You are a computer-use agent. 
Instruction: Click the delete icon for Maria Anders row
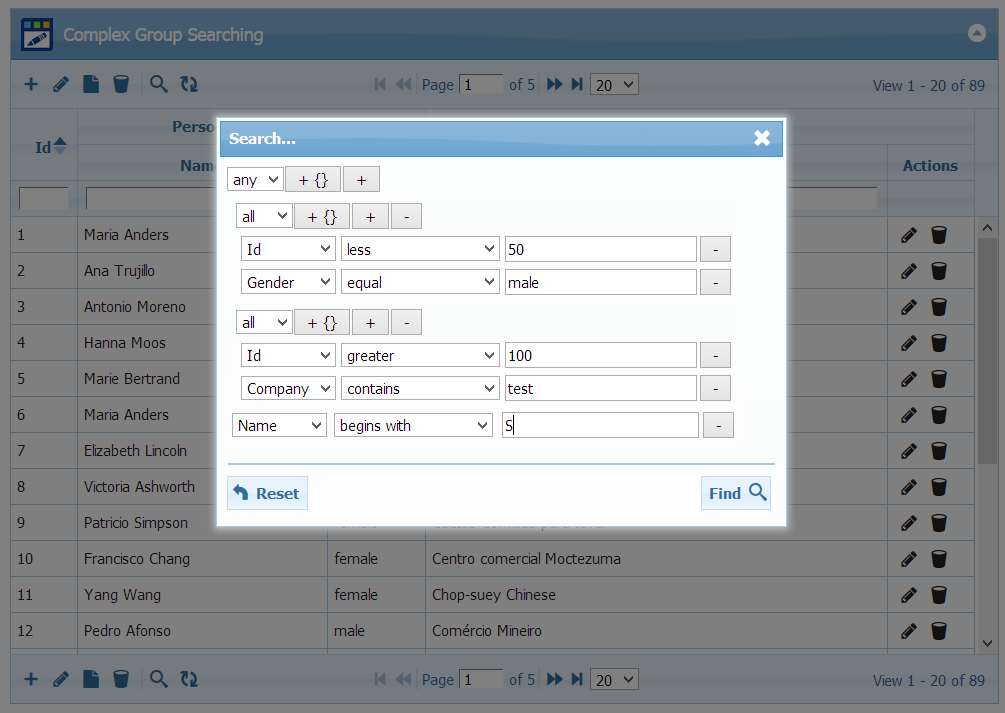[938, 235]
